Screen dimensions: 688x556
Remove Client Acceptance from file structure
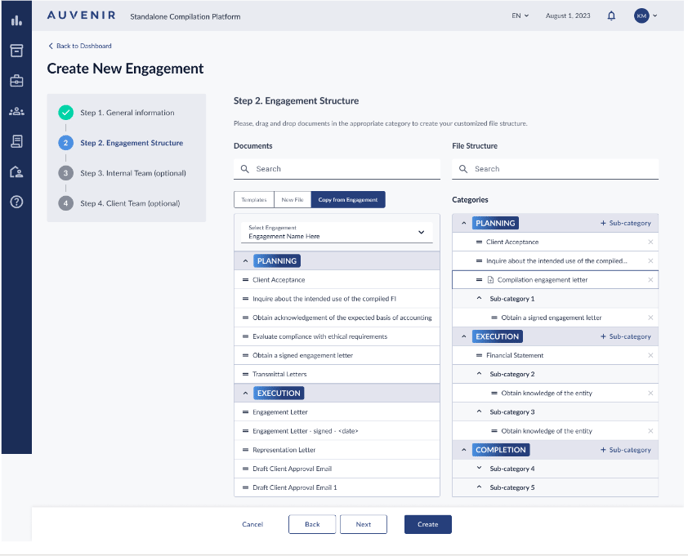[x=650, y=242]
